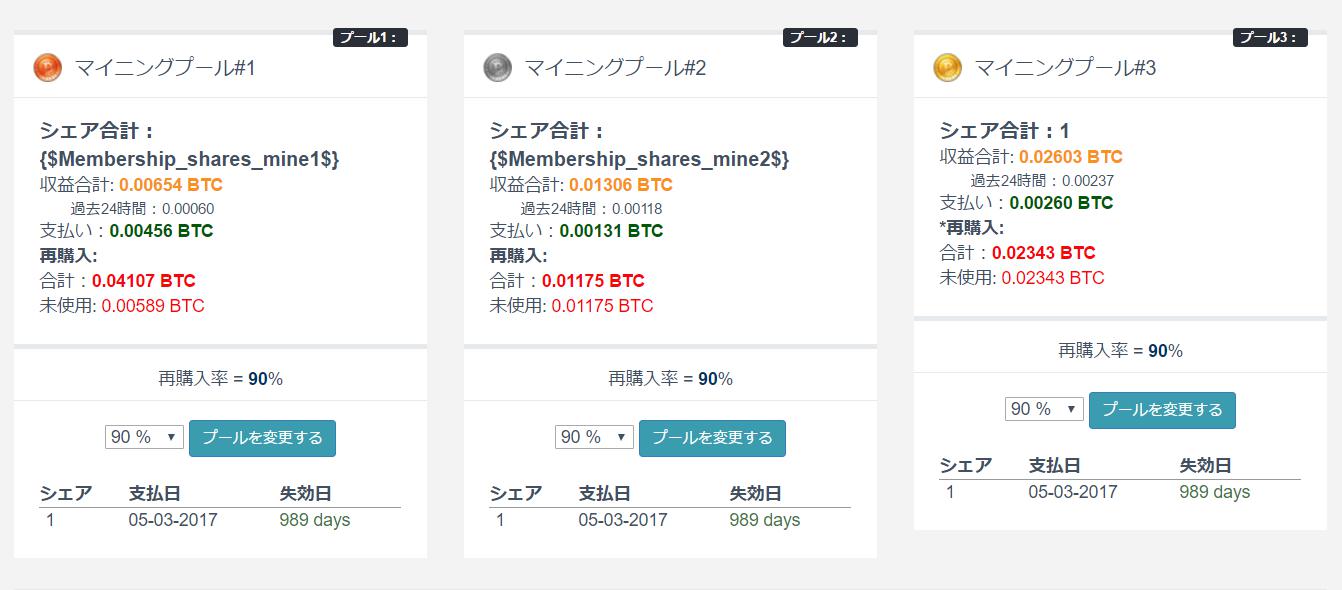Click プールを変更する button in pool #1
Image resolution: width=1342 pixels, height=590 pixels.
(262, 438)
